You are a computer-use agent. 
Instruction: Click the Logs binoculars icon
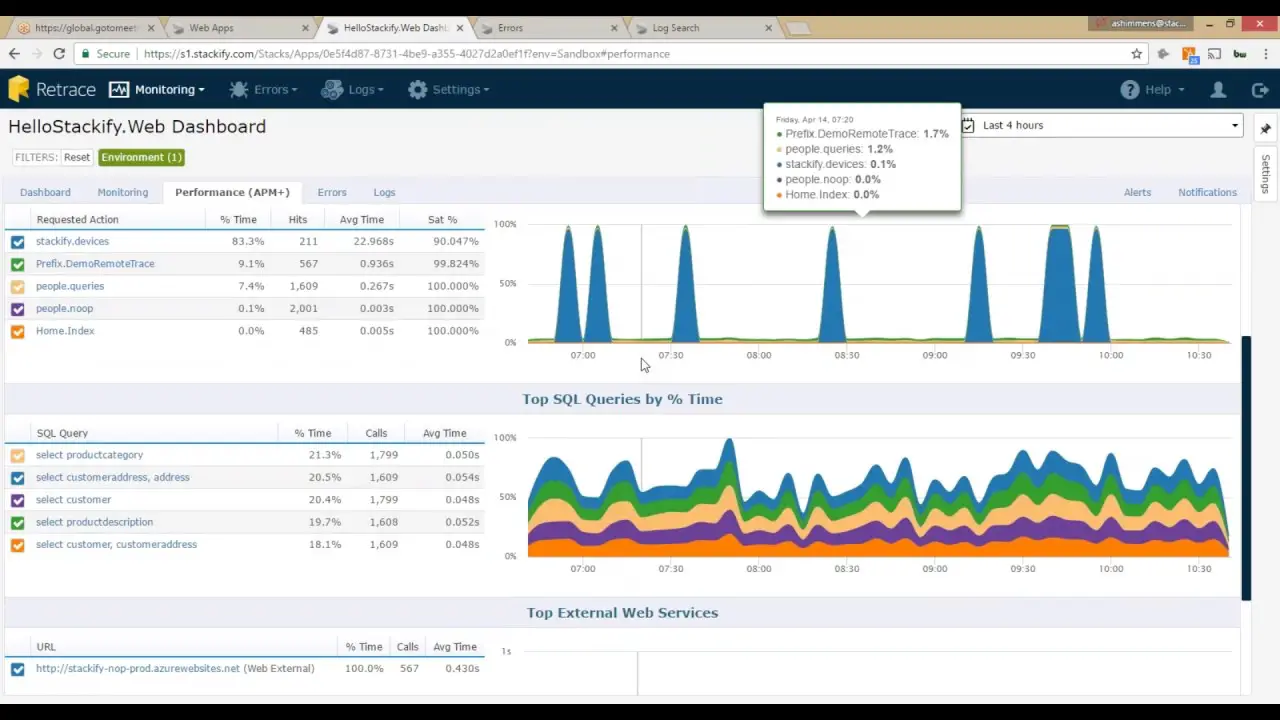[x=332, y=89]
